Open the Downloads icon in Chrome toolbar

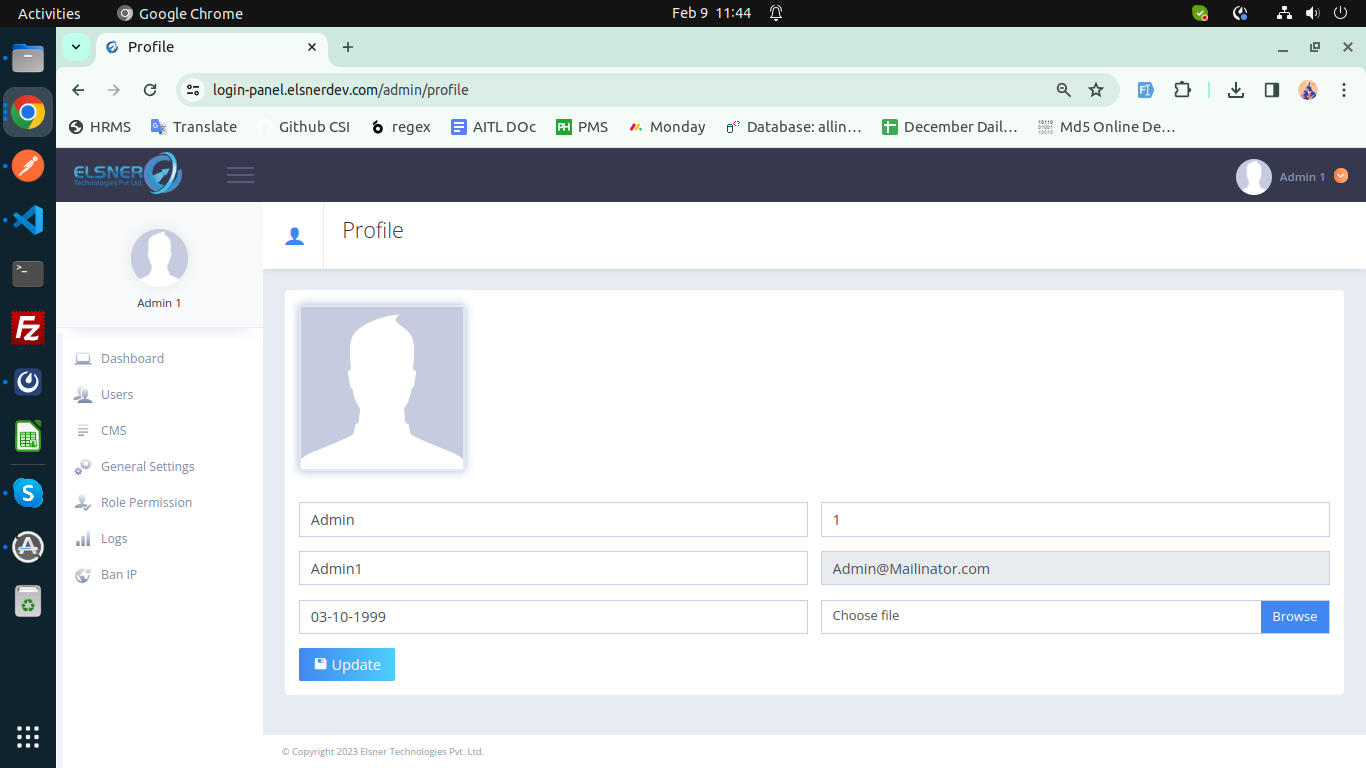1235,89
